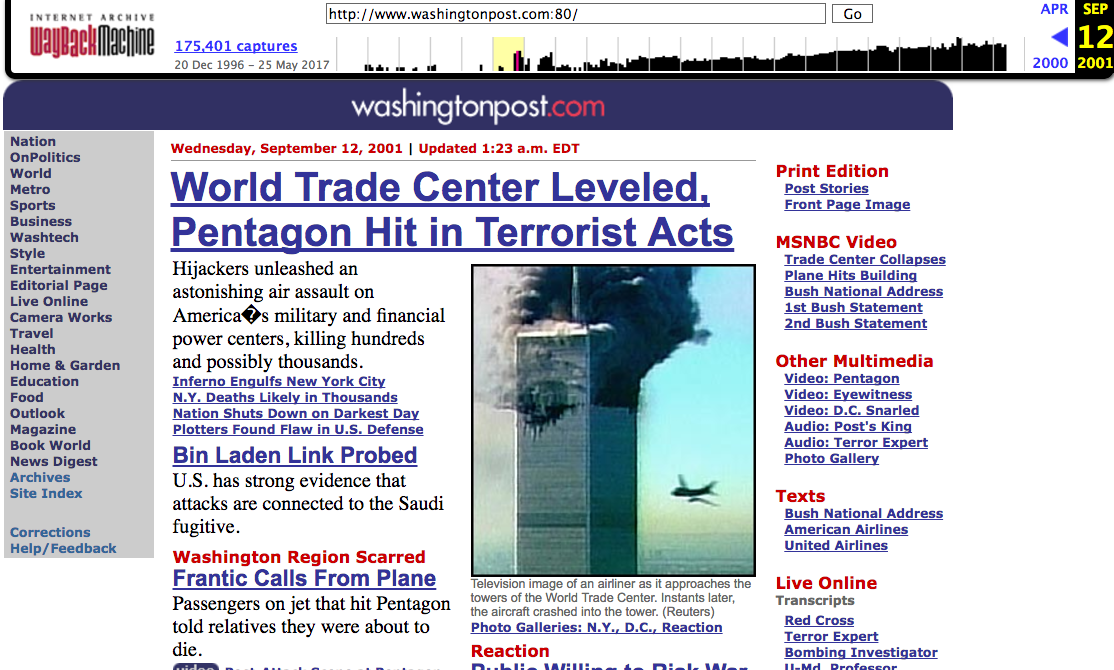The width and height of the screenshot is (1114, 670).
Task: Open the Nation section
Action: click(x=33, y=141)
